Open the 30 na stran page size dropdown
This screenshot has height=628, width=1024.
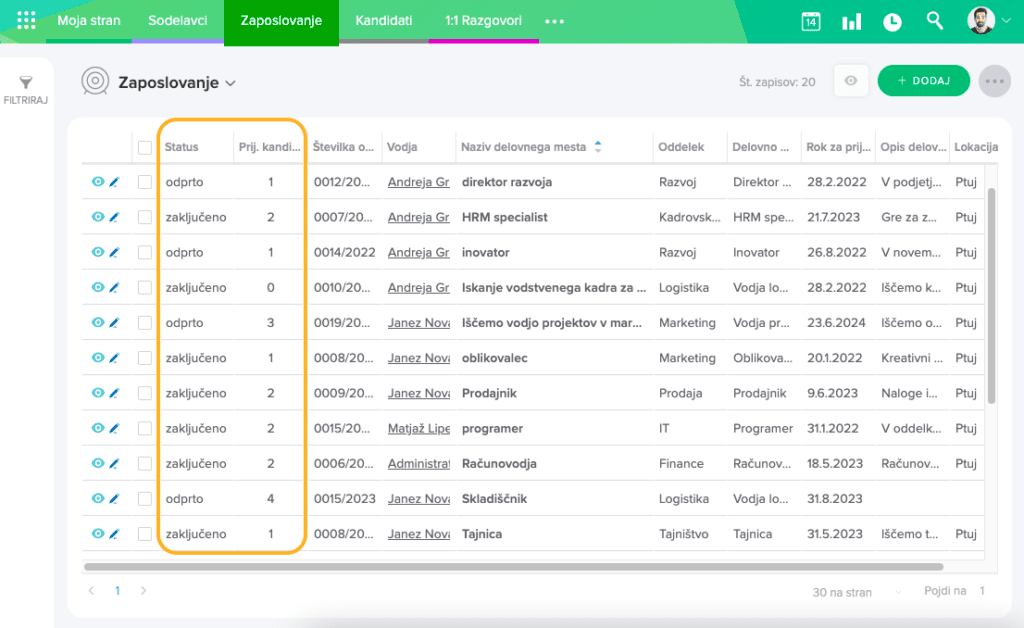[858, 592]
